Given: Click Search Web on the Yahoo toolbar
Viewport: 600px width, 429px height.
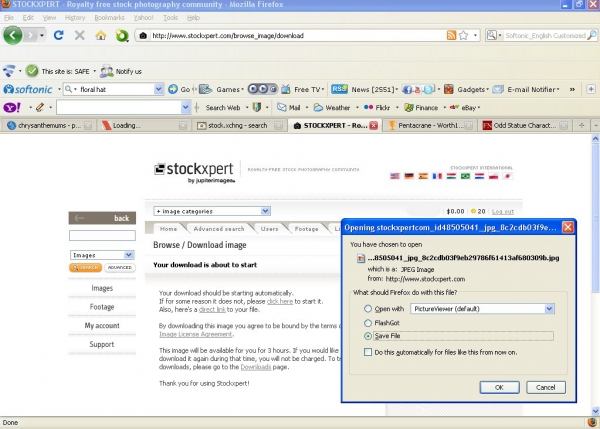Looking at the screenshot, I should (x=223, y=108).
